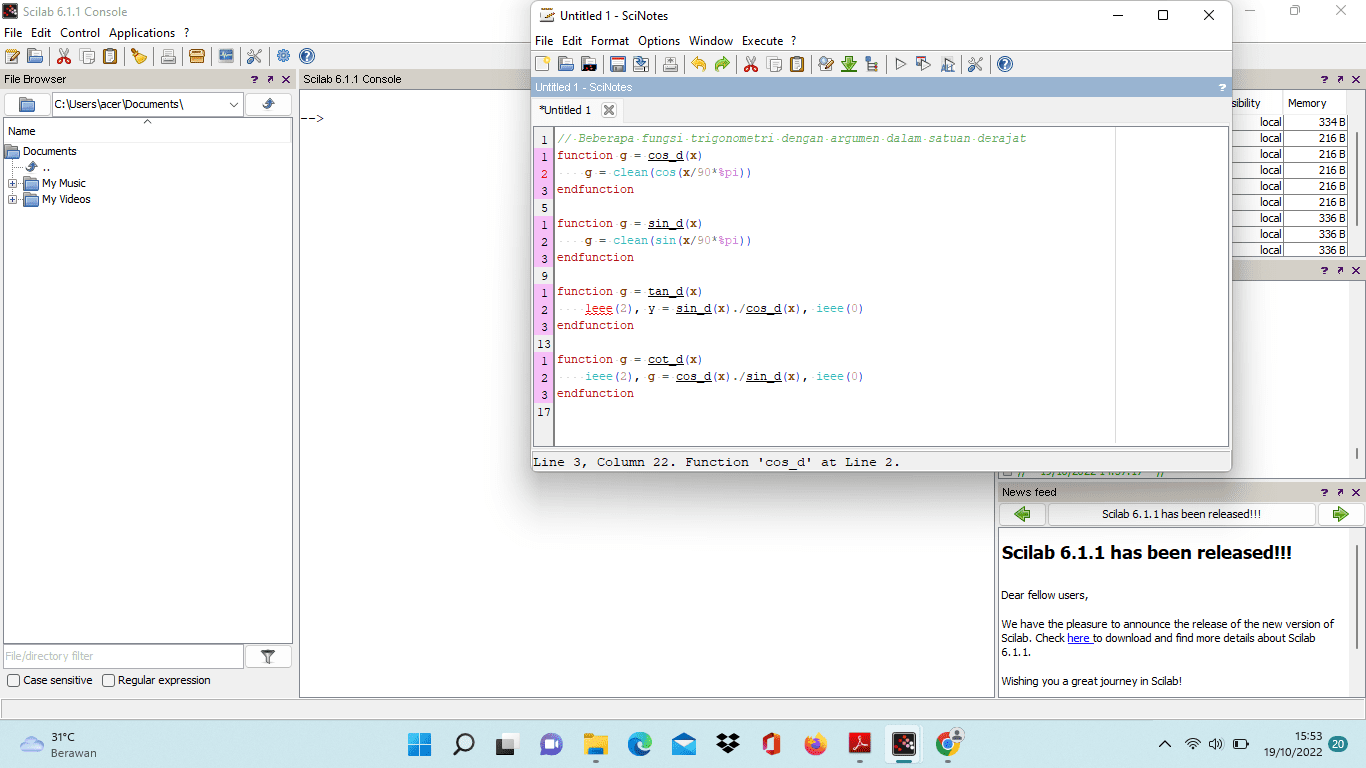Open Windows Start menu on taskbar
Image resolution: width=1366 pixels, height=768 pixels.
coord(420,744)
